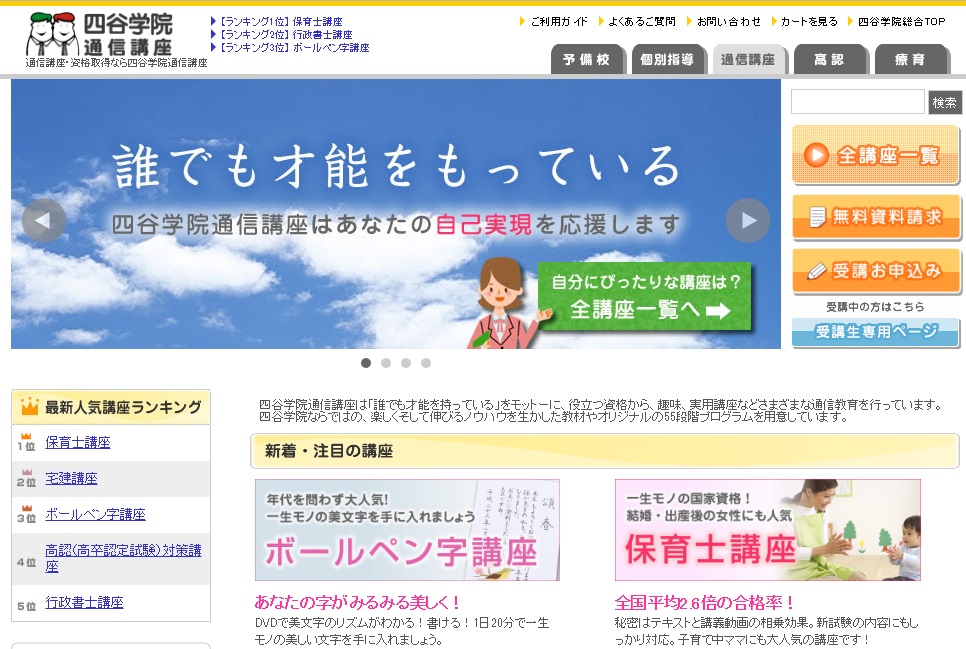Click play icon on 全講座一覧 button

click(816, 155)
